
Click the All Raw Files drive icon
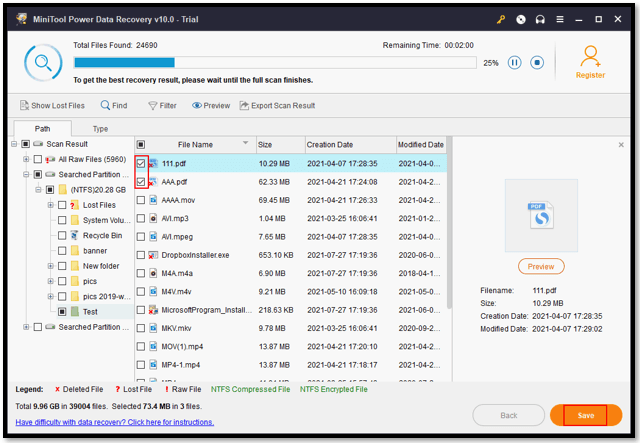(50, 159)
